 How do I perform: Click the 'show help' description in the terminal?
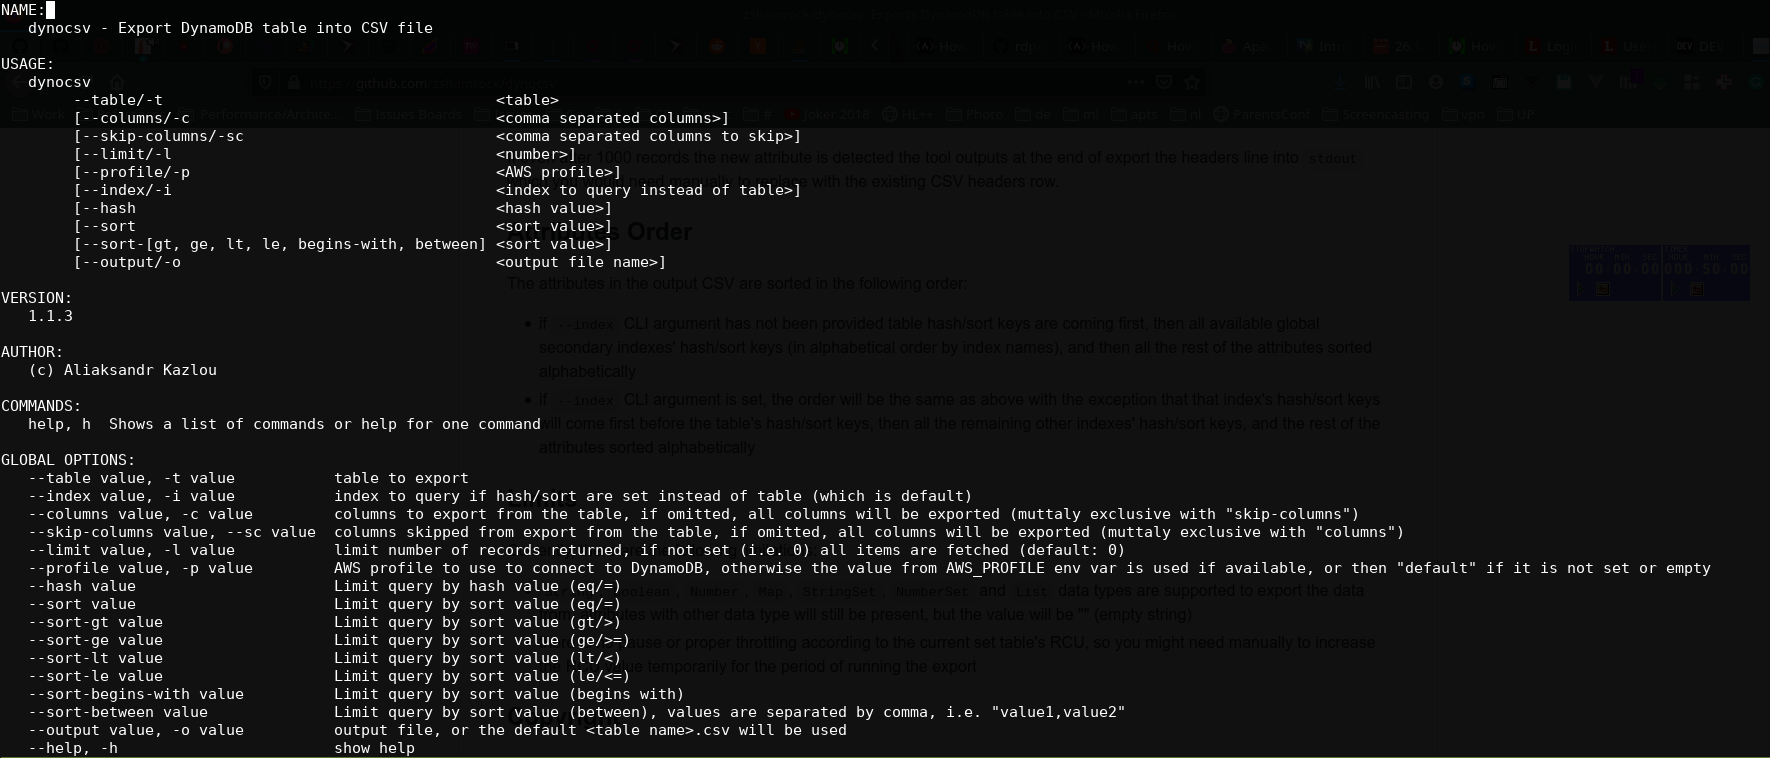[x=374, y=748]
